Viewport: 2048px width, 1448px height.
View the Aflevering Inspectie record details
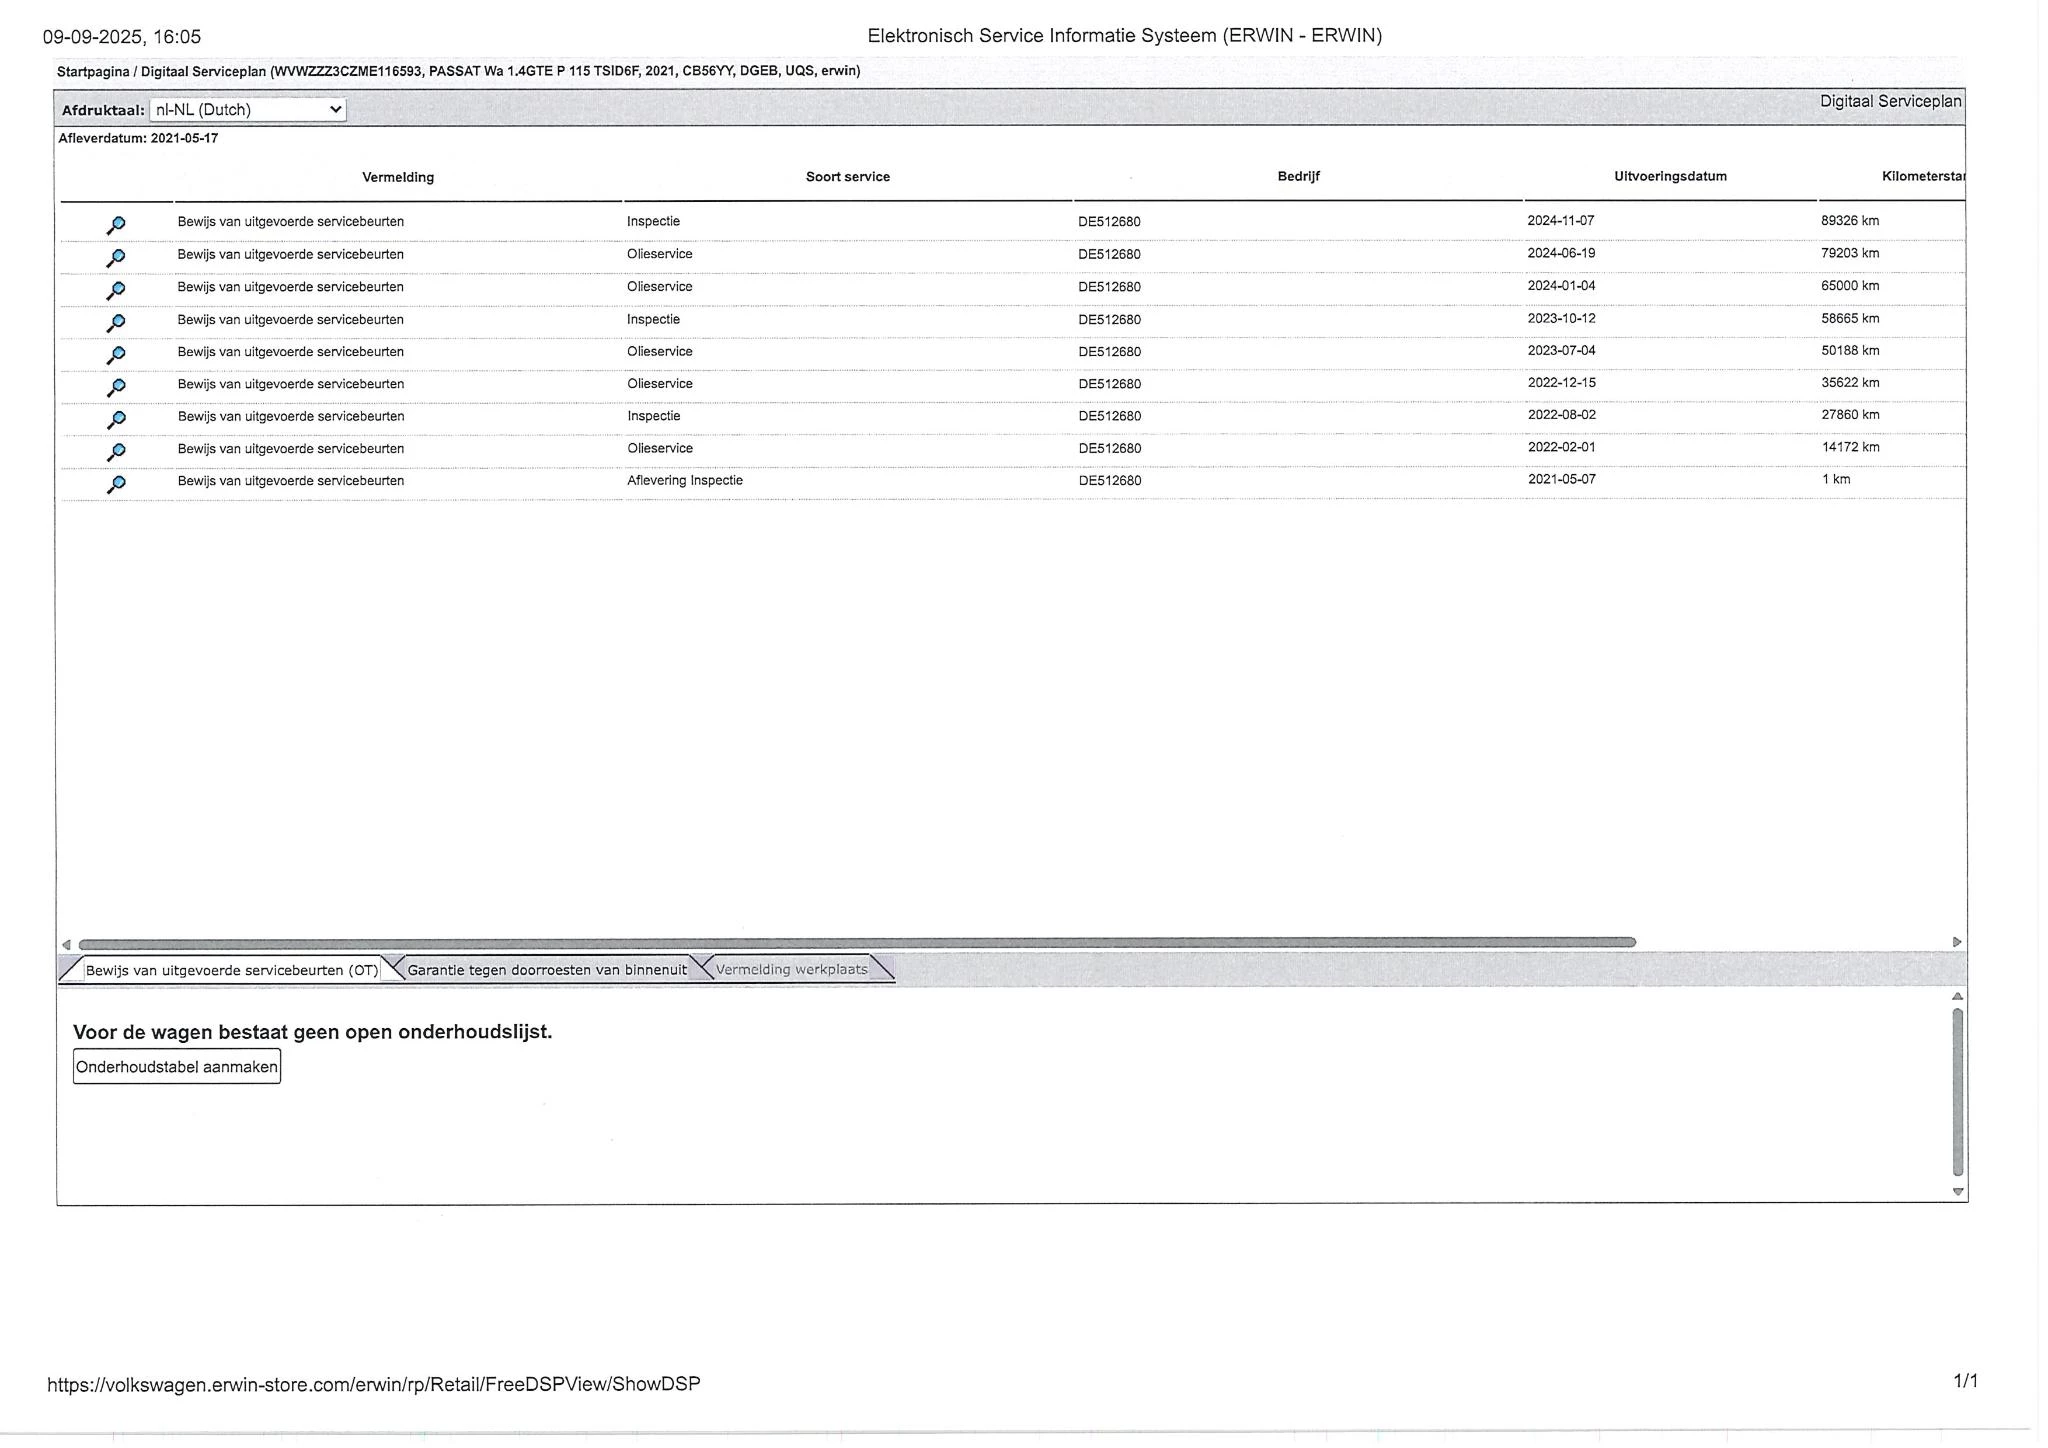[116, 484]
